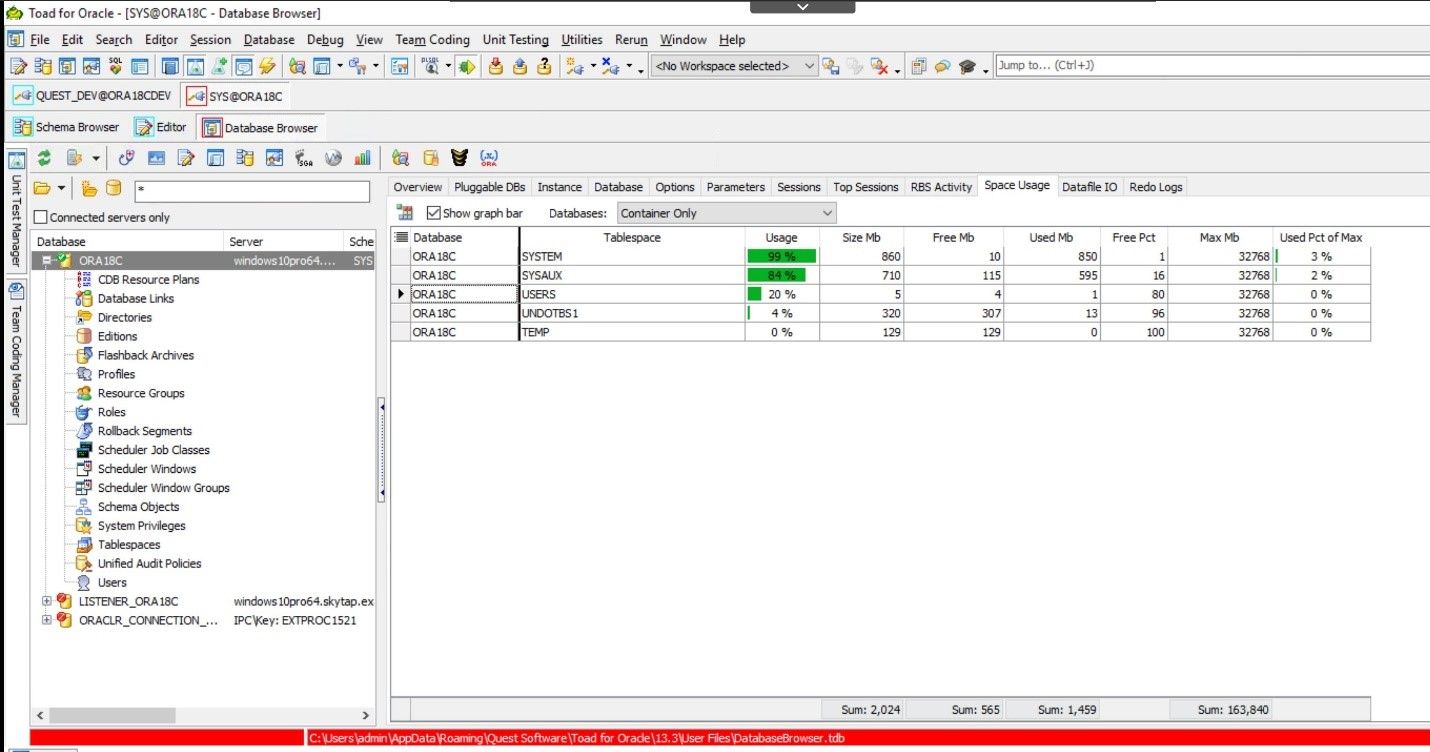Click the ORA error lookup icon
This screenshot has width=1430, height=752.
pyautogui.click(x=489, y=158)
